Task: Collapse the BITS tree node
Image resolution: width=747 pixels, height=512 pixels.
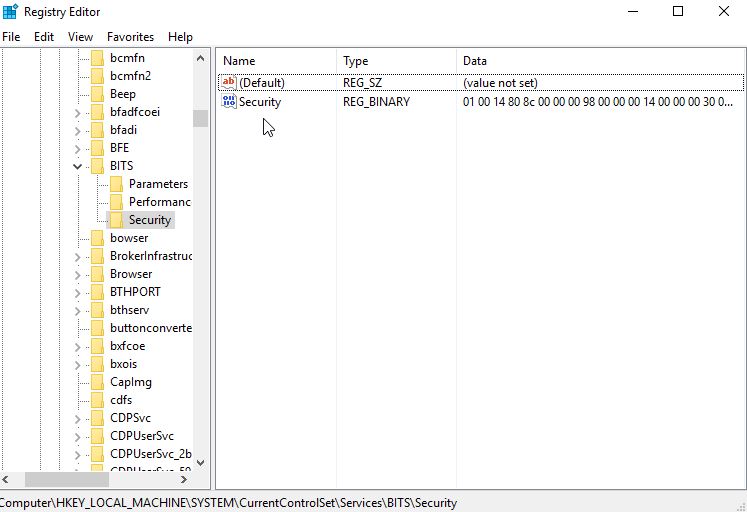Action: coord(78,166)
